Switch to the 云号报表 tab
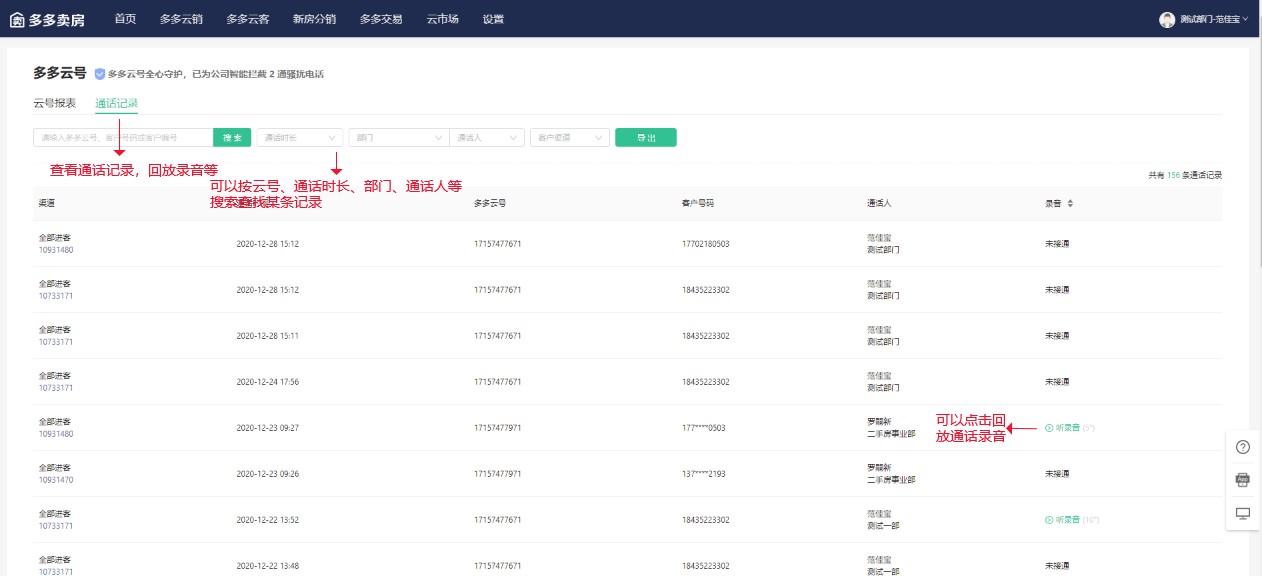1262x576 pixels. click(54, 103)
